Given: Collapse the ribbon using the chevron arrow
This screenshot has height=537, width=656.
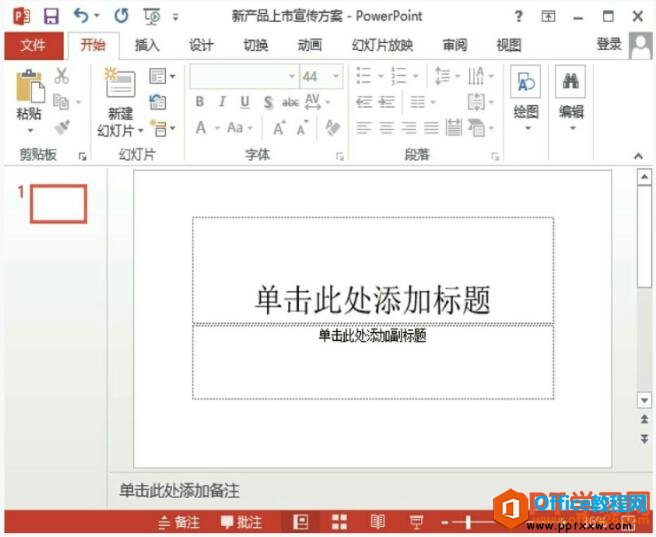Looking at the screenshot, I should [638, 156].
